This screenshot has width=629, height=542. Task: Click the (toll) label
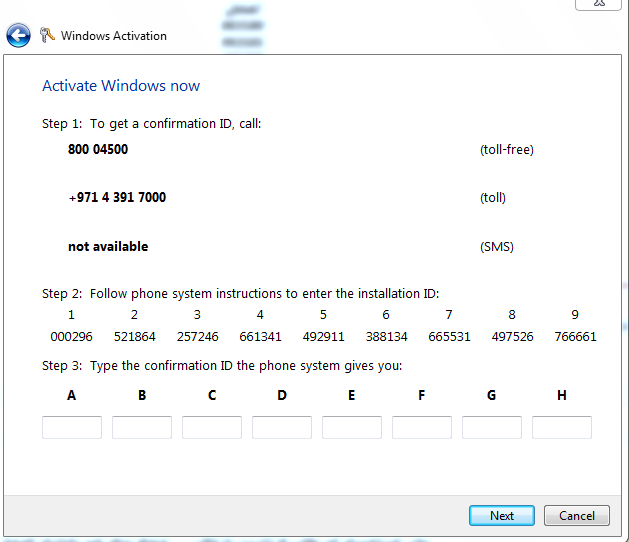493,198
